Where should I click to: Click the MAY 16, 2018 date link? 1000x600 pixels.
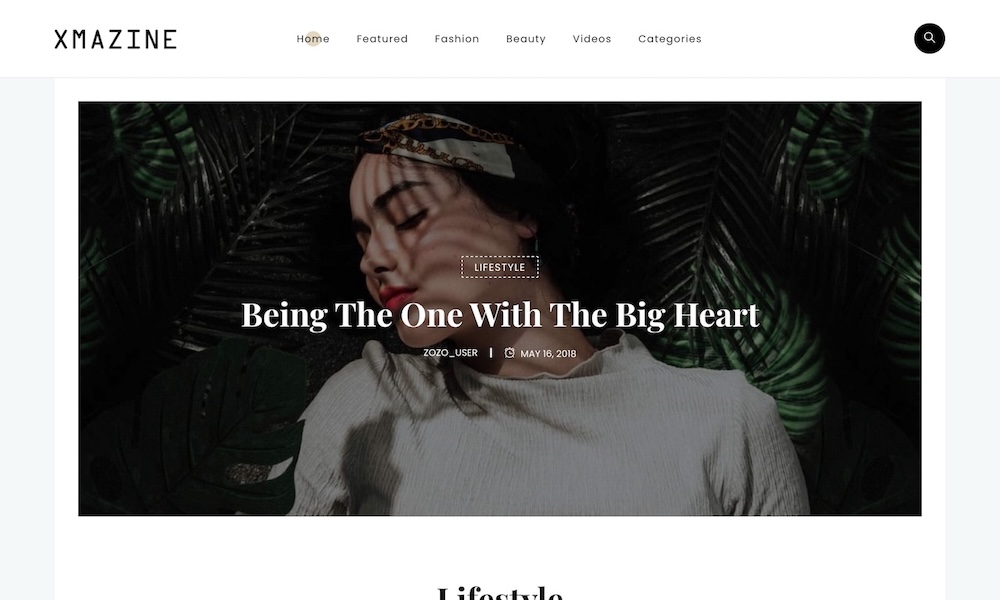coord(548,353)
